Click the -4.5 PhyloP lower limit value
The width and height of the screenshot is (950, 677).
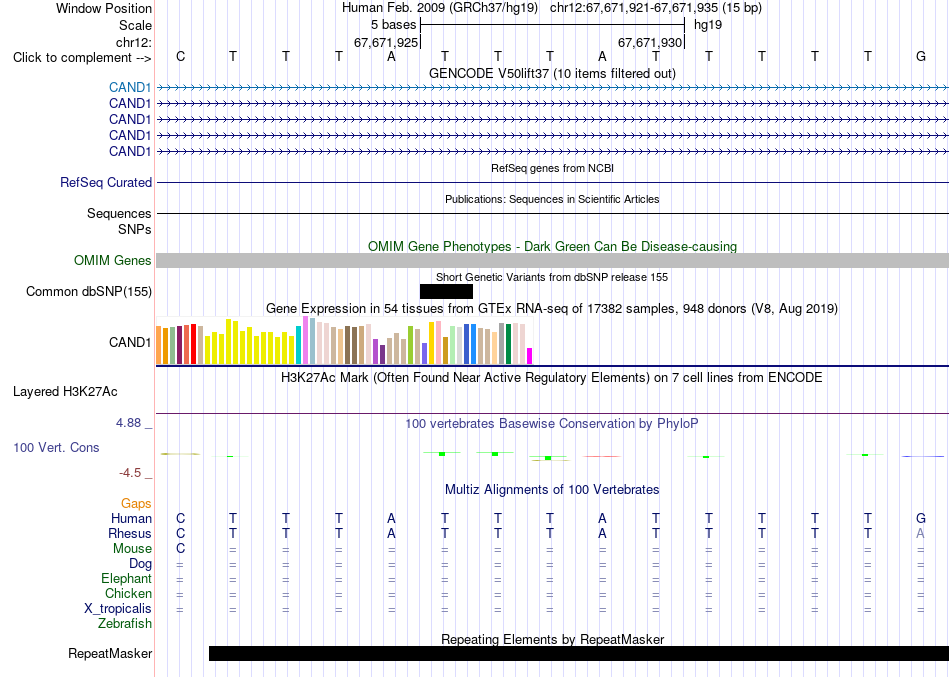130,473
